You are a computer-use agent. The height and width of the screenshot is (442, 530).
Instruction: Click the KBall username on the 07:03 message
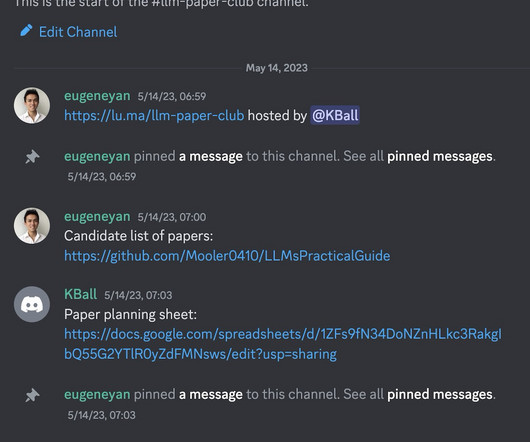[80, 294]
